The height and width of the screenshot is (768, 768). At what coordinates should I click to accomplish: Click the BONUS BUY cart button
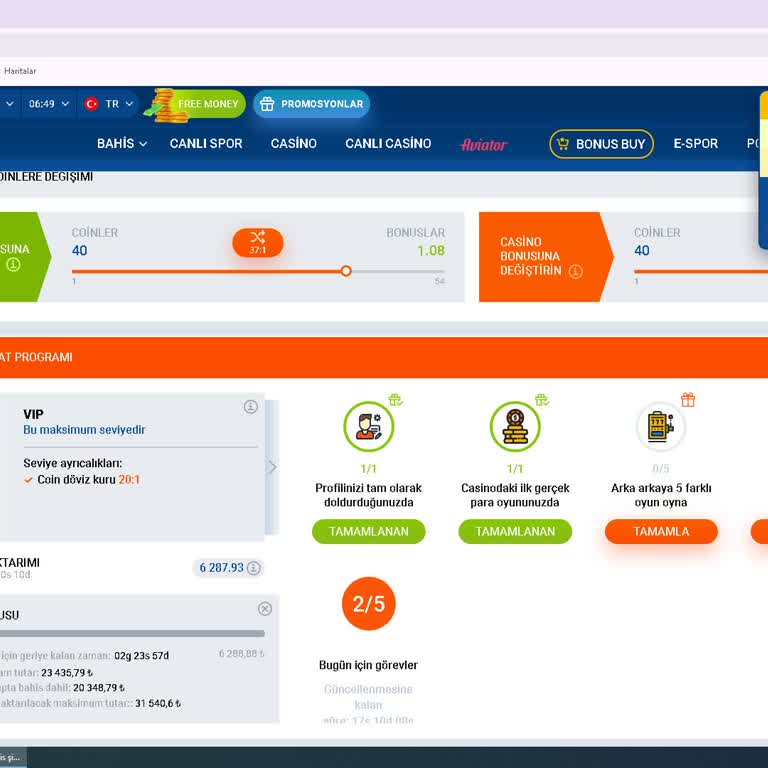[601, 144]
